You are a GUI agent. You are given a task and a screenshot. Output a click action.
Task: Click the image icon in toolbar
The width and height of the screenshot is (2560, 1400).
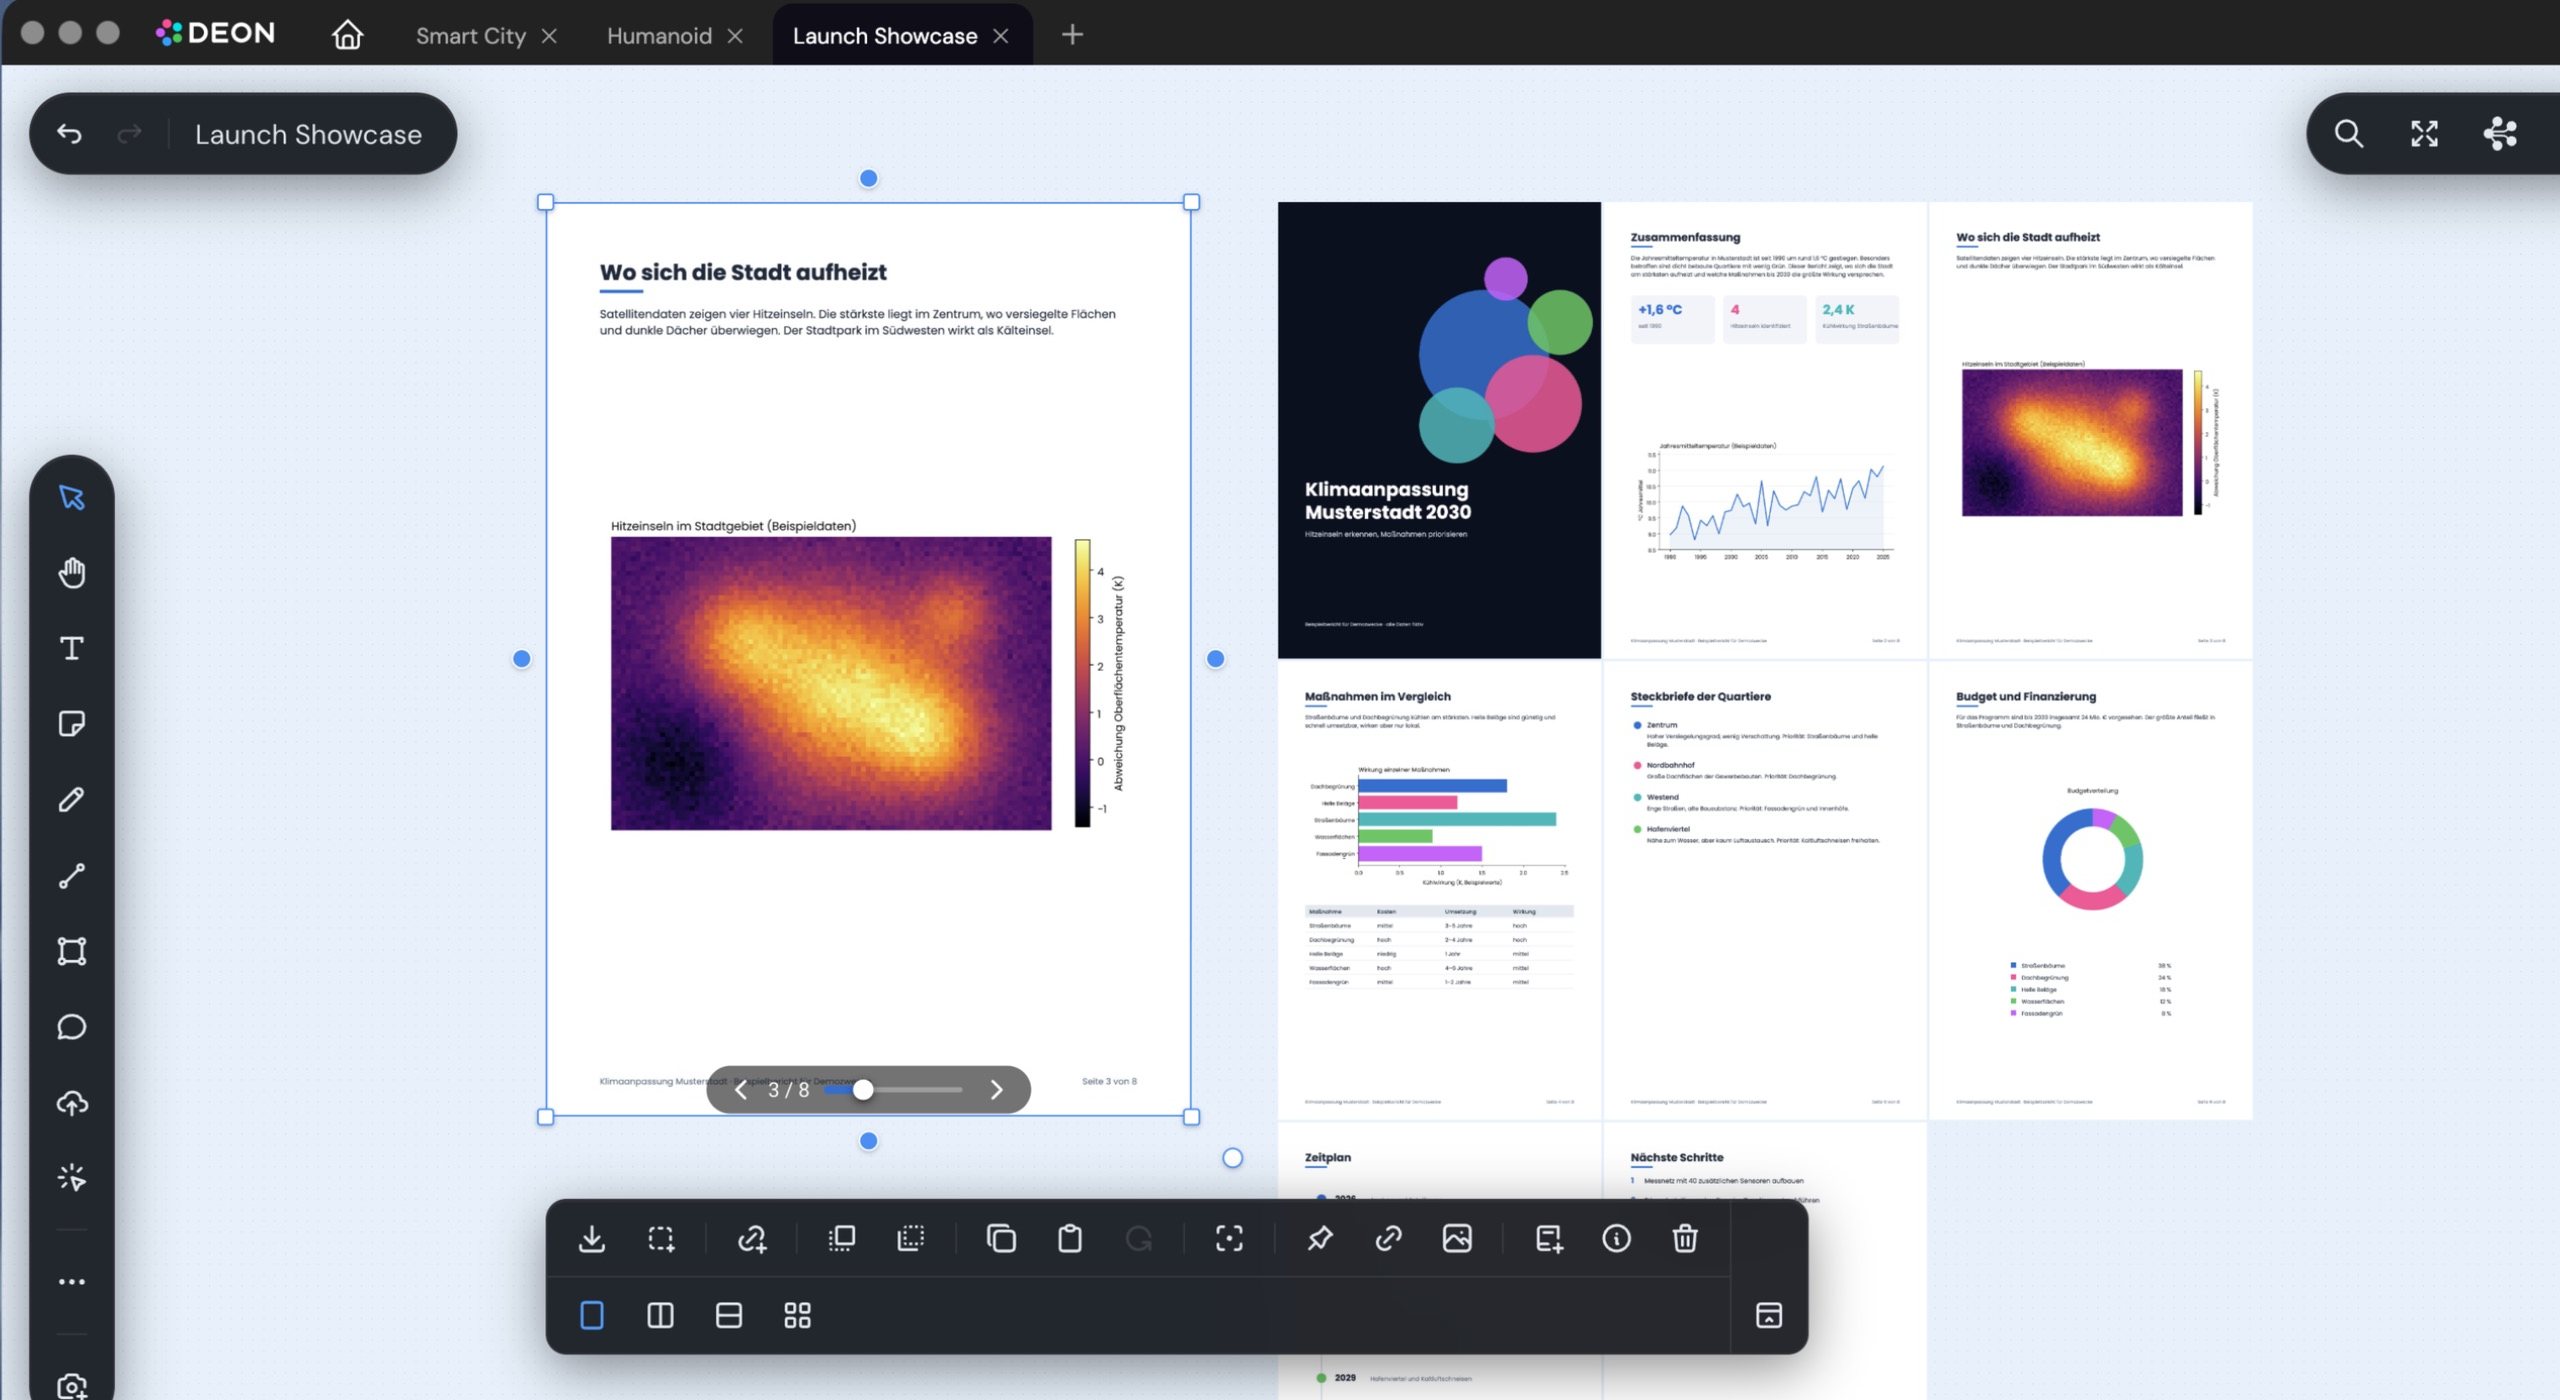tap(1457, 1238)
